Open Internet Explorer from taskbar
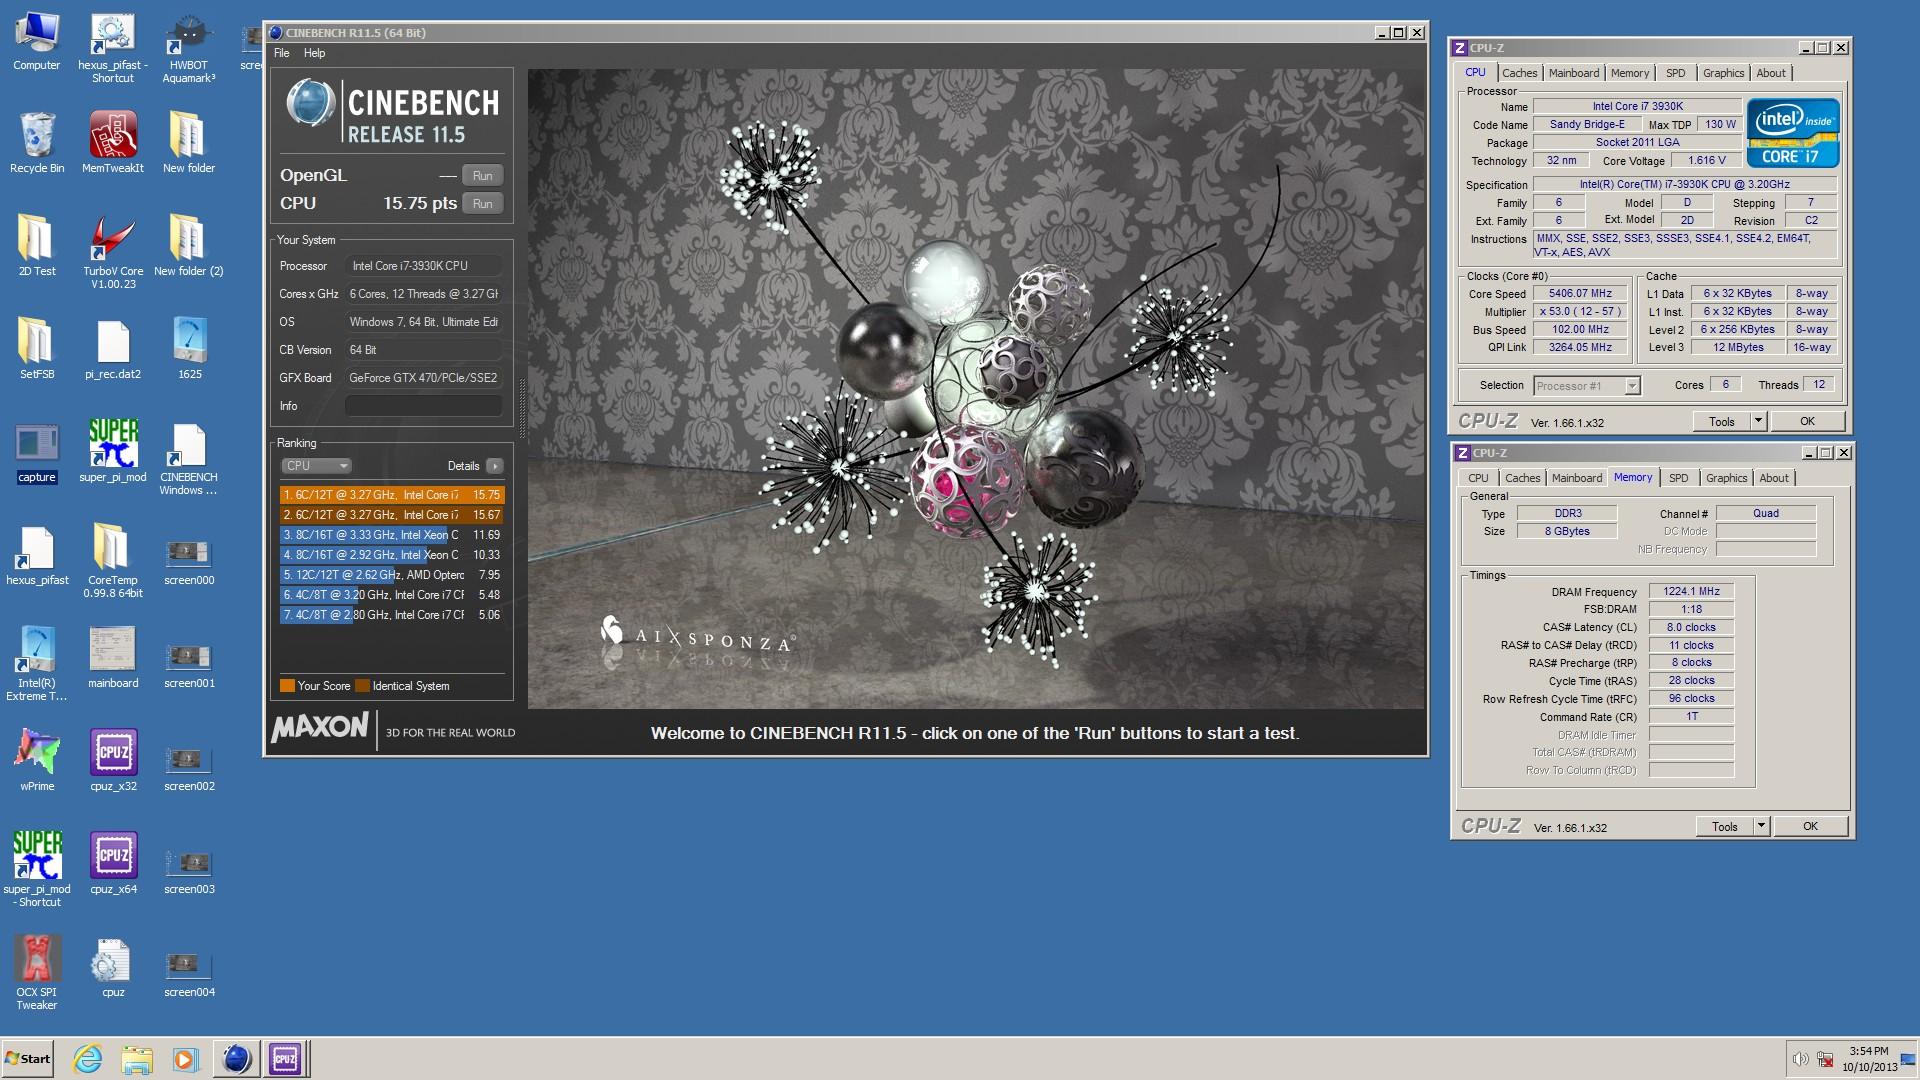Screen dimensions: 1920x1080 pyautogui.click(x=88, y=1059)
